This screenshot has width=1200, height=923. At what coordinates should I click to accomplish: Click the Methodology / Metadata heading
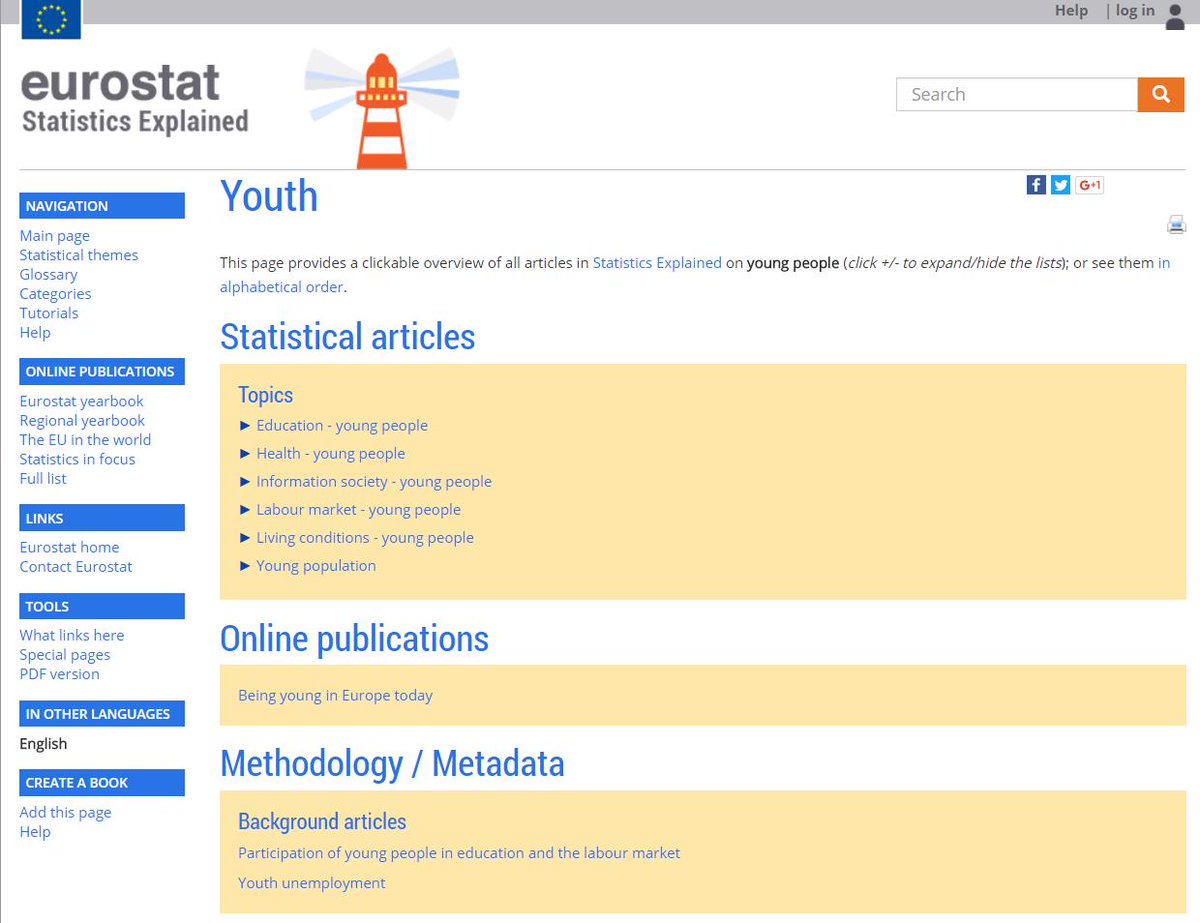point(392,764)
